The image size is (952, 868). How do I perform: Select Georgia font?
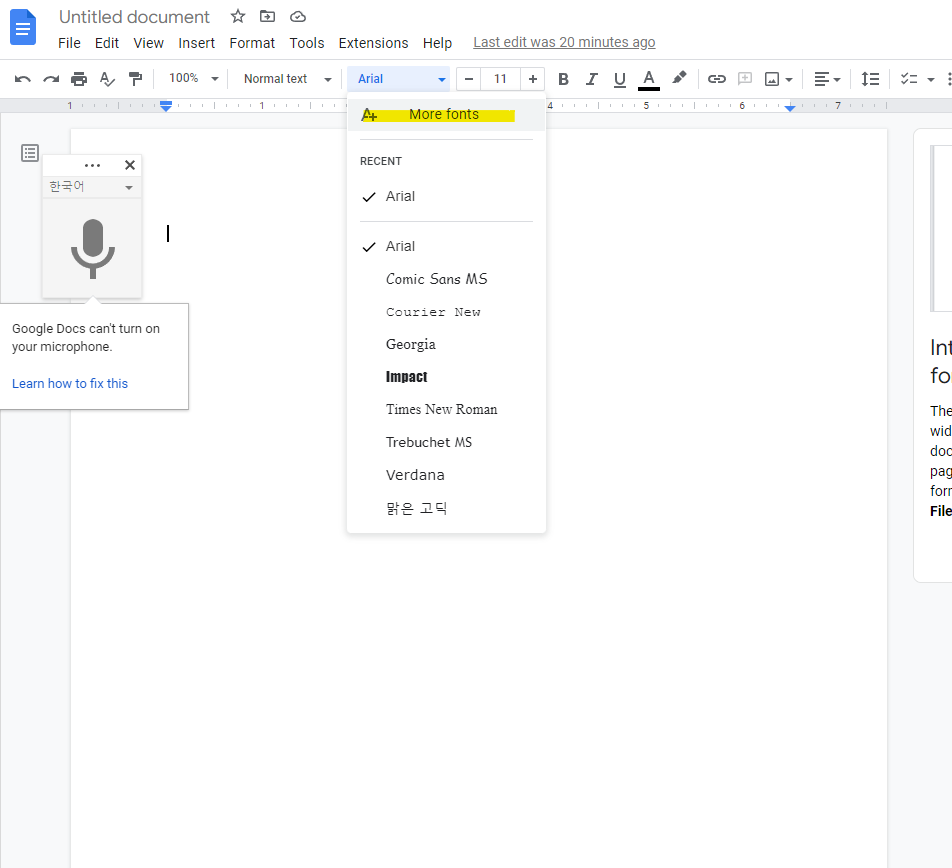click(x=446, y=344)
